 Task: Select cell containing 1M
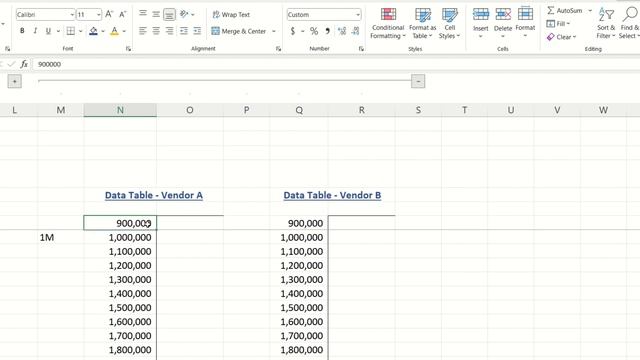[61, 237]
